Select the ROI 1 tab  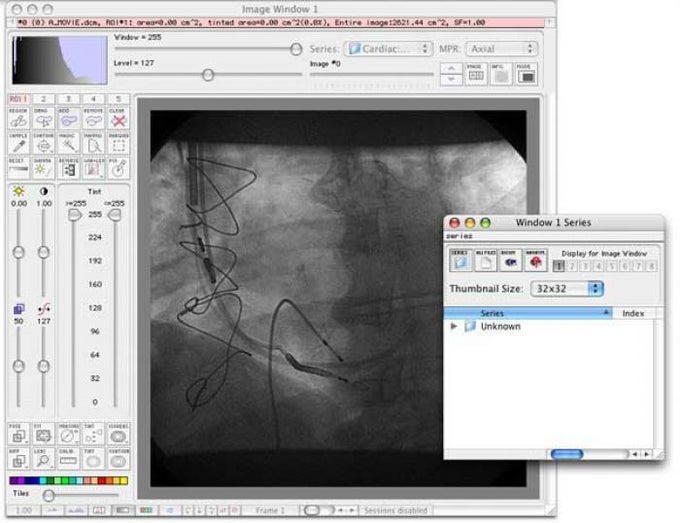pyautogui.click(x=18, y=99)
